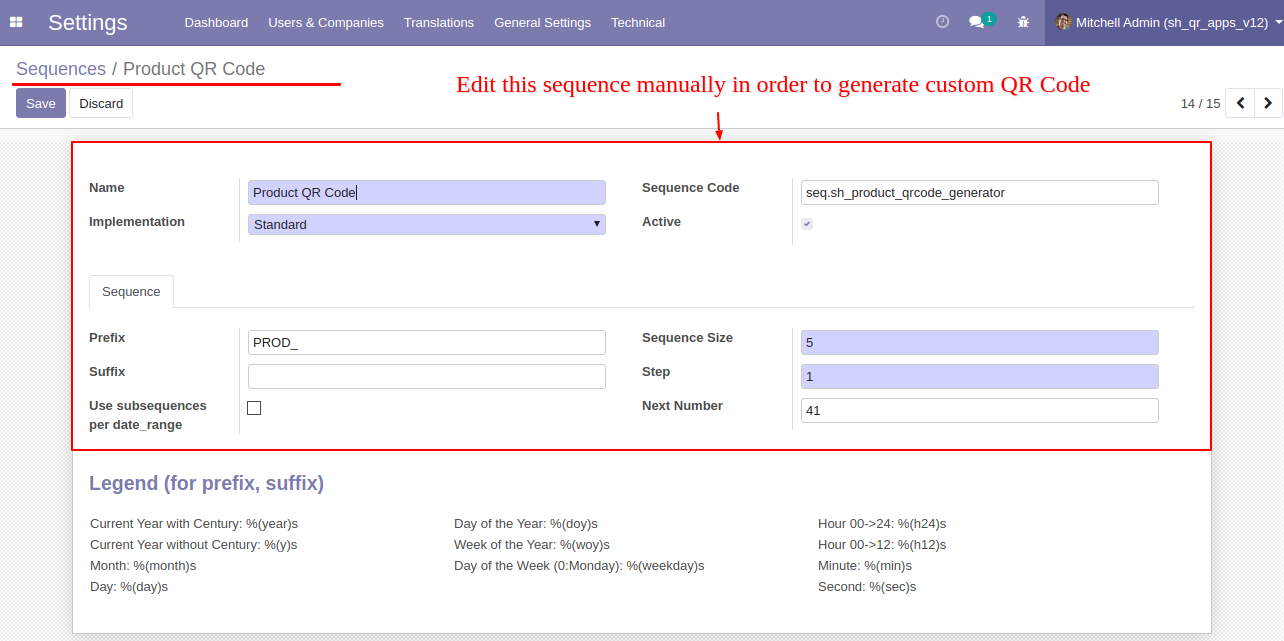The height and width of the screenshot is (641, 1284).
Task: Expand the Mitchell Admin user menu
Action: click(1164, 22)
